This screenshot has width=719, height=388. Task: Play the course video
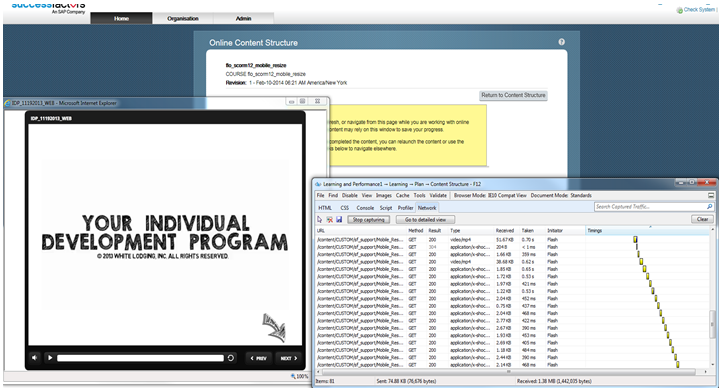[50, 358]
